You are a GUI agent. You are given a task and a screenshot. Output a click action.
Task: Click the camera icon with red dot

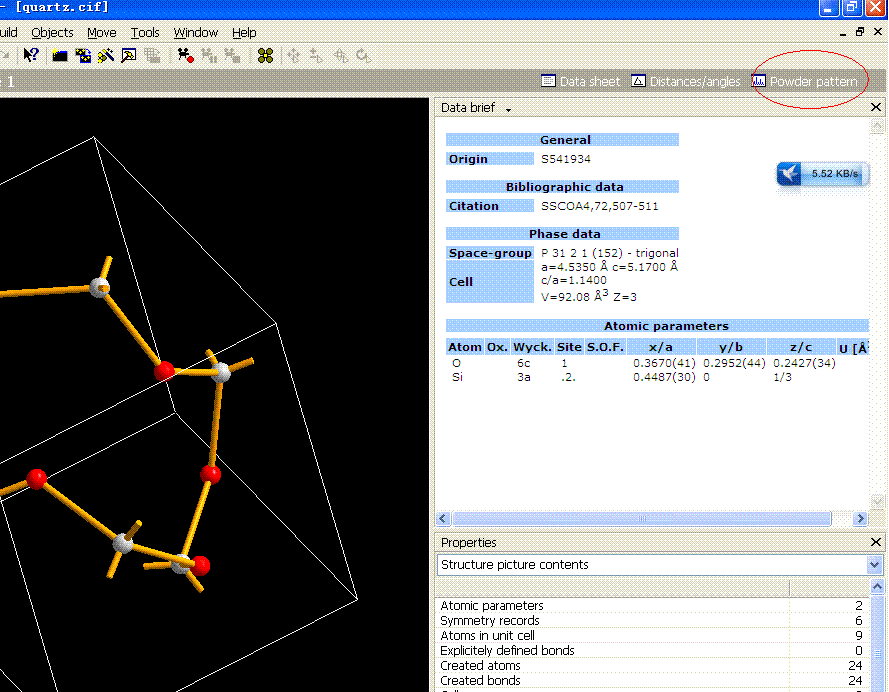pyautogui.click(x=185, y=56)
